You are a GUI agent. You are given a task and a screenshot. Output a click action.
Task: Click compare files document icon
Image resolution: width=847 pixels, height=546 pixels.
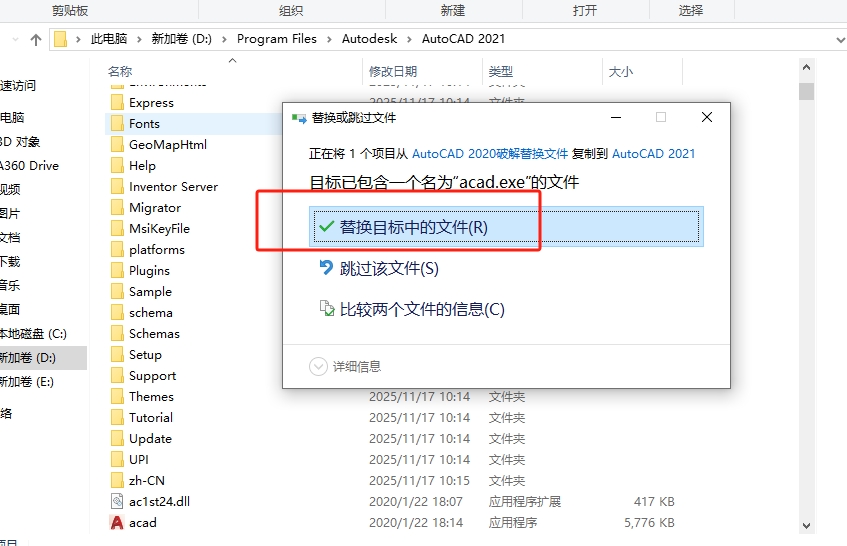327,308
